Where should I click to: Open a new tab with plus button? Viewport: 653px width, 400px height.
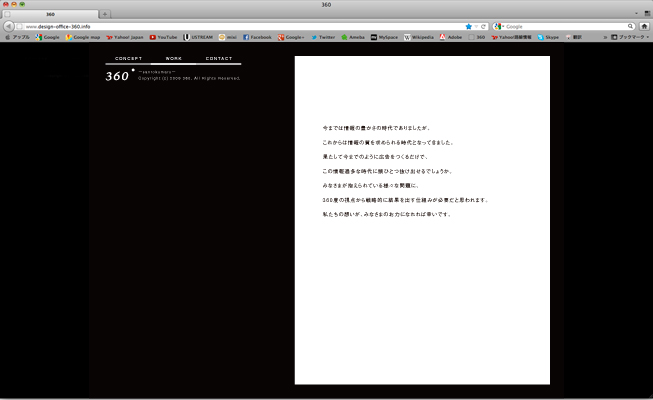pyautogui.click(x=106, y=14)
